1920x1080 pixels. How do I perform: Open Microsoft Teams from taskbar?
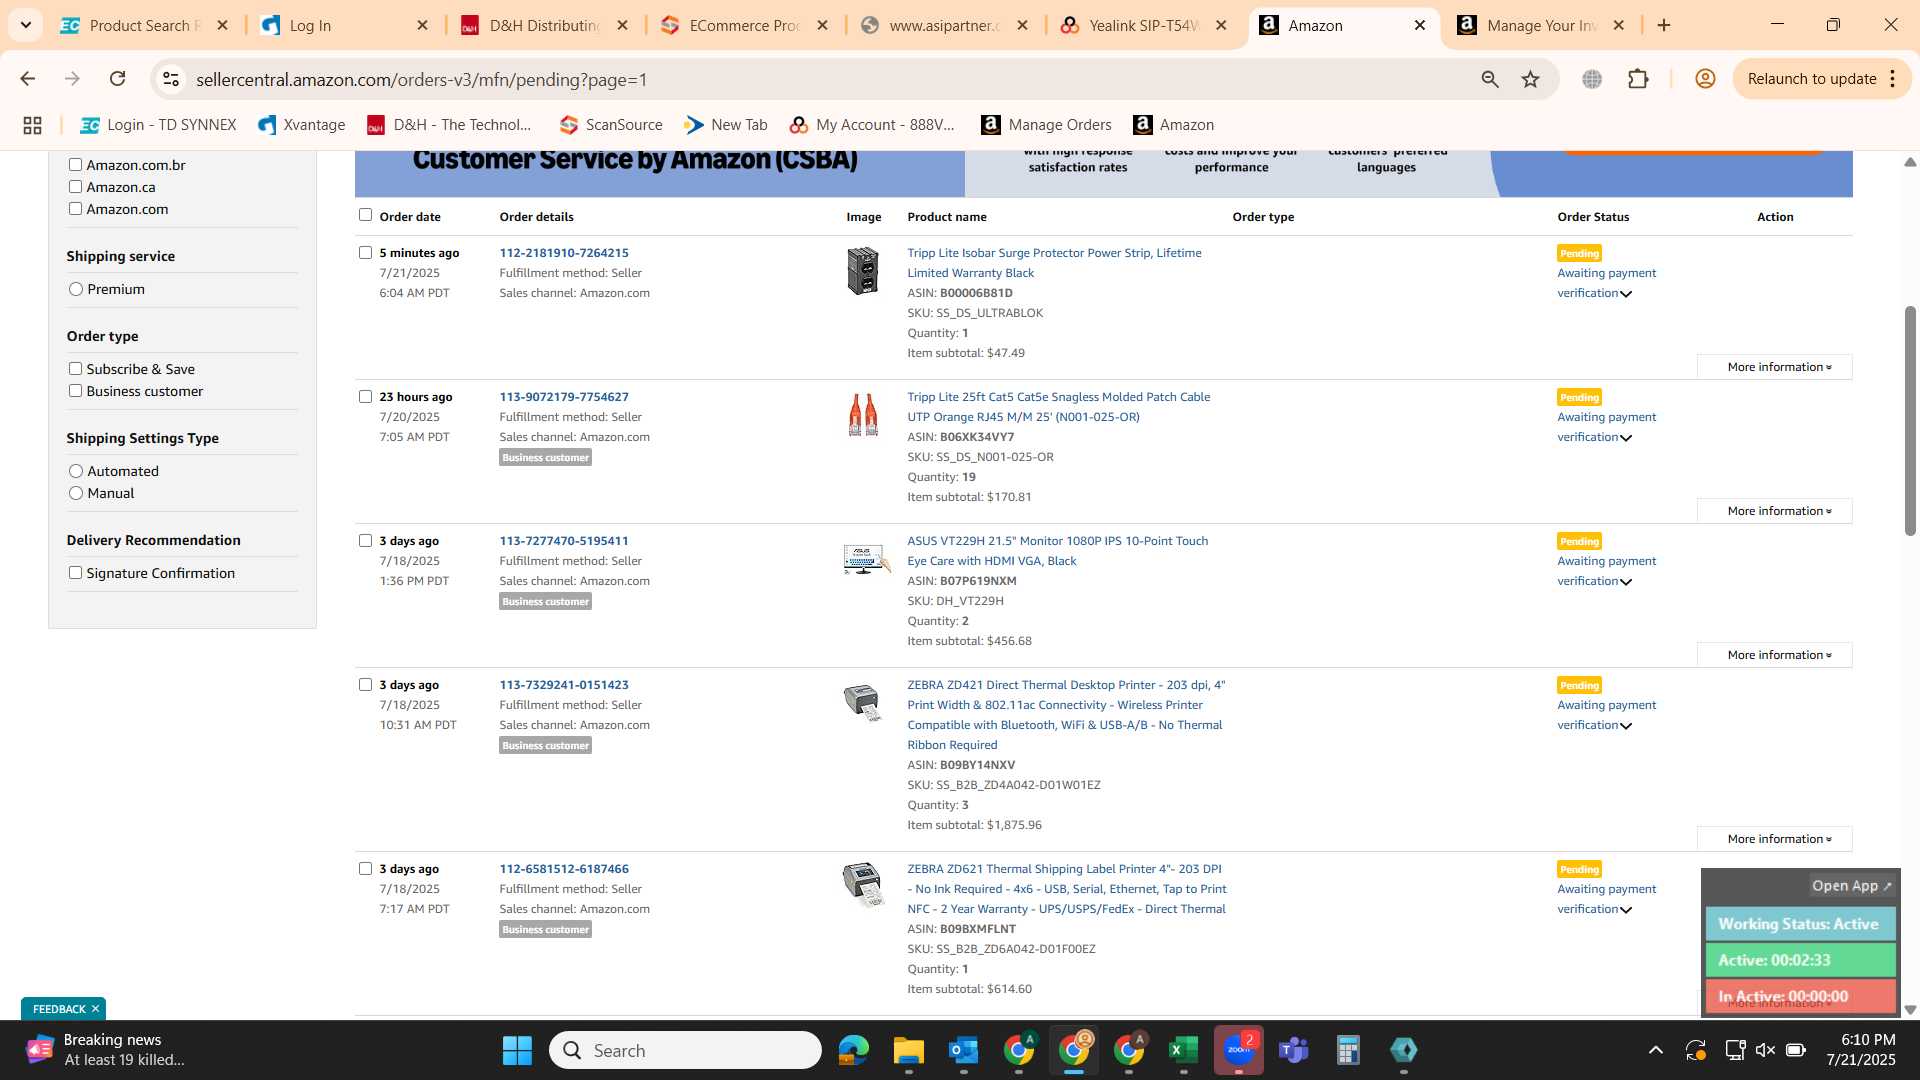pos(1294,1050)
